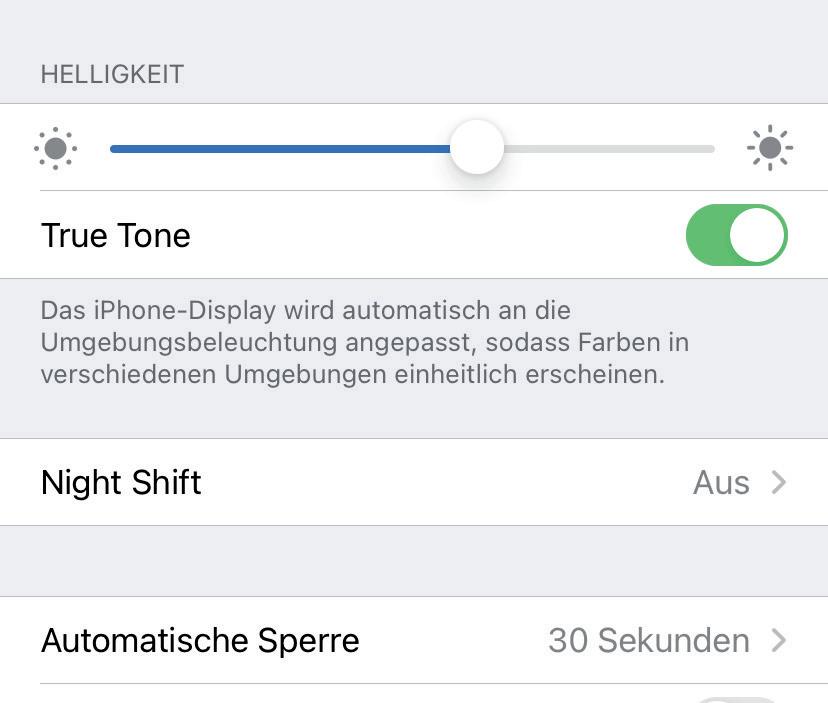The width and height of the screenshot is (828, 703).
Task: Tap the empty gray area above HELLIGKEIT
Action: point(414,25)
